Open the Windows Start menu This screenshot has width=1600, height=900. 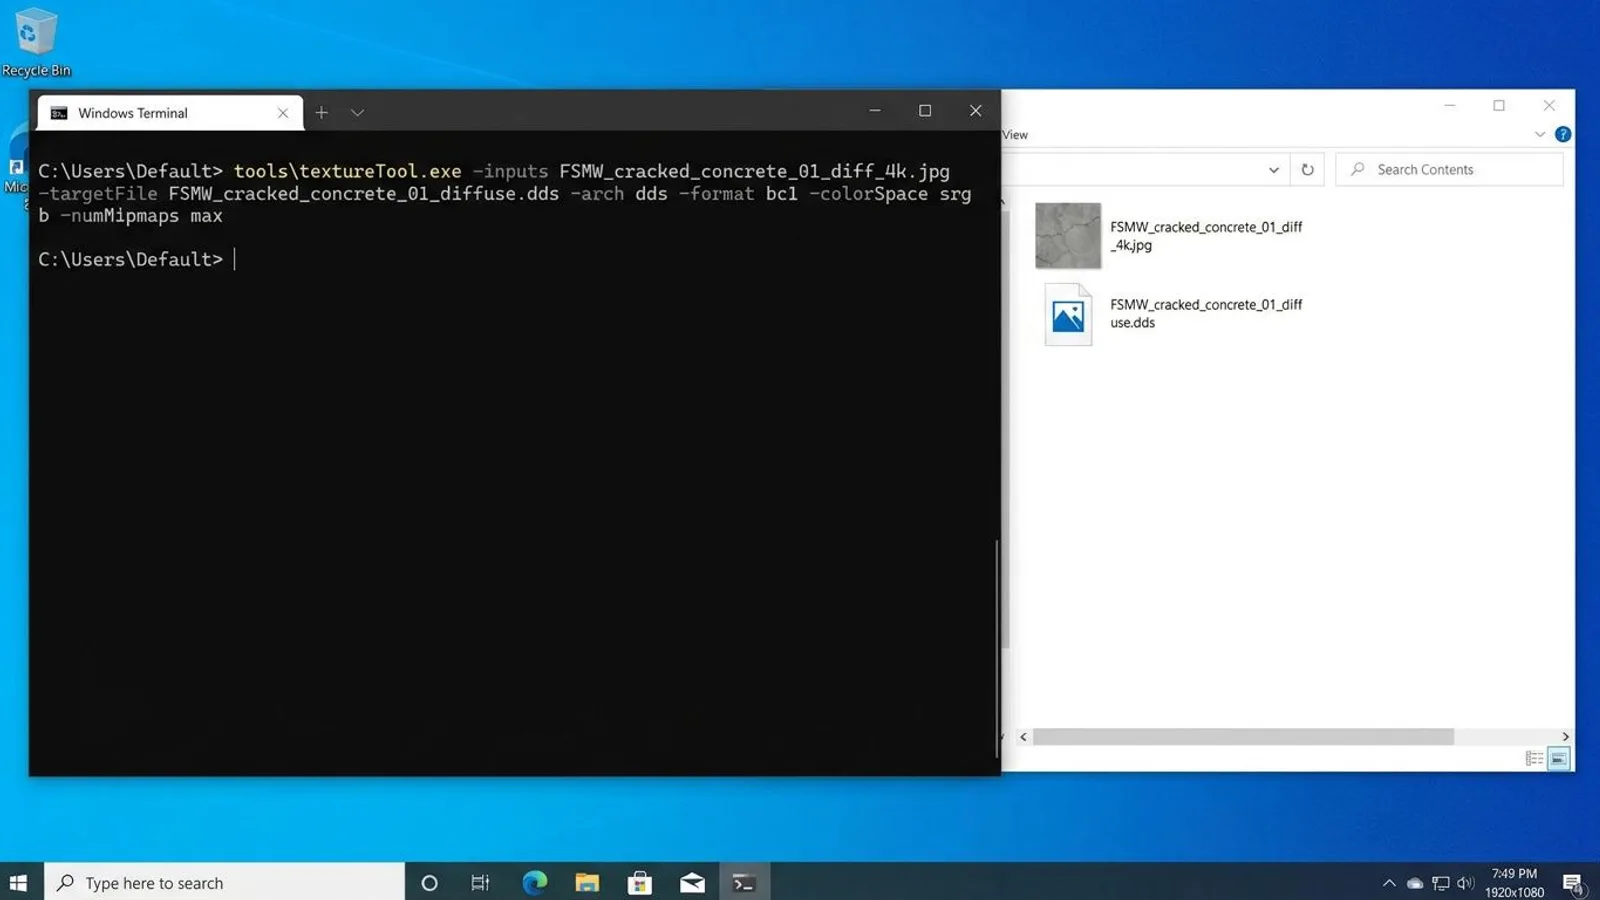pos(18,882)
